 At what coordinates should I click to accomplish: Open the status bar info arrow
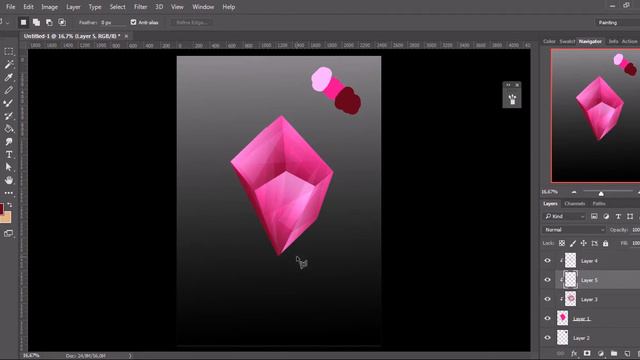[130, 356]
